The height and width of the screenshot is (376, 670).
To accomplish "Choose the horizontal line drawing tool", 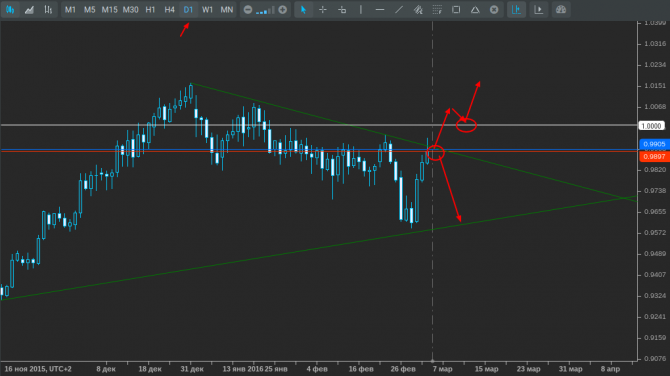I will [x=379, y=9].
